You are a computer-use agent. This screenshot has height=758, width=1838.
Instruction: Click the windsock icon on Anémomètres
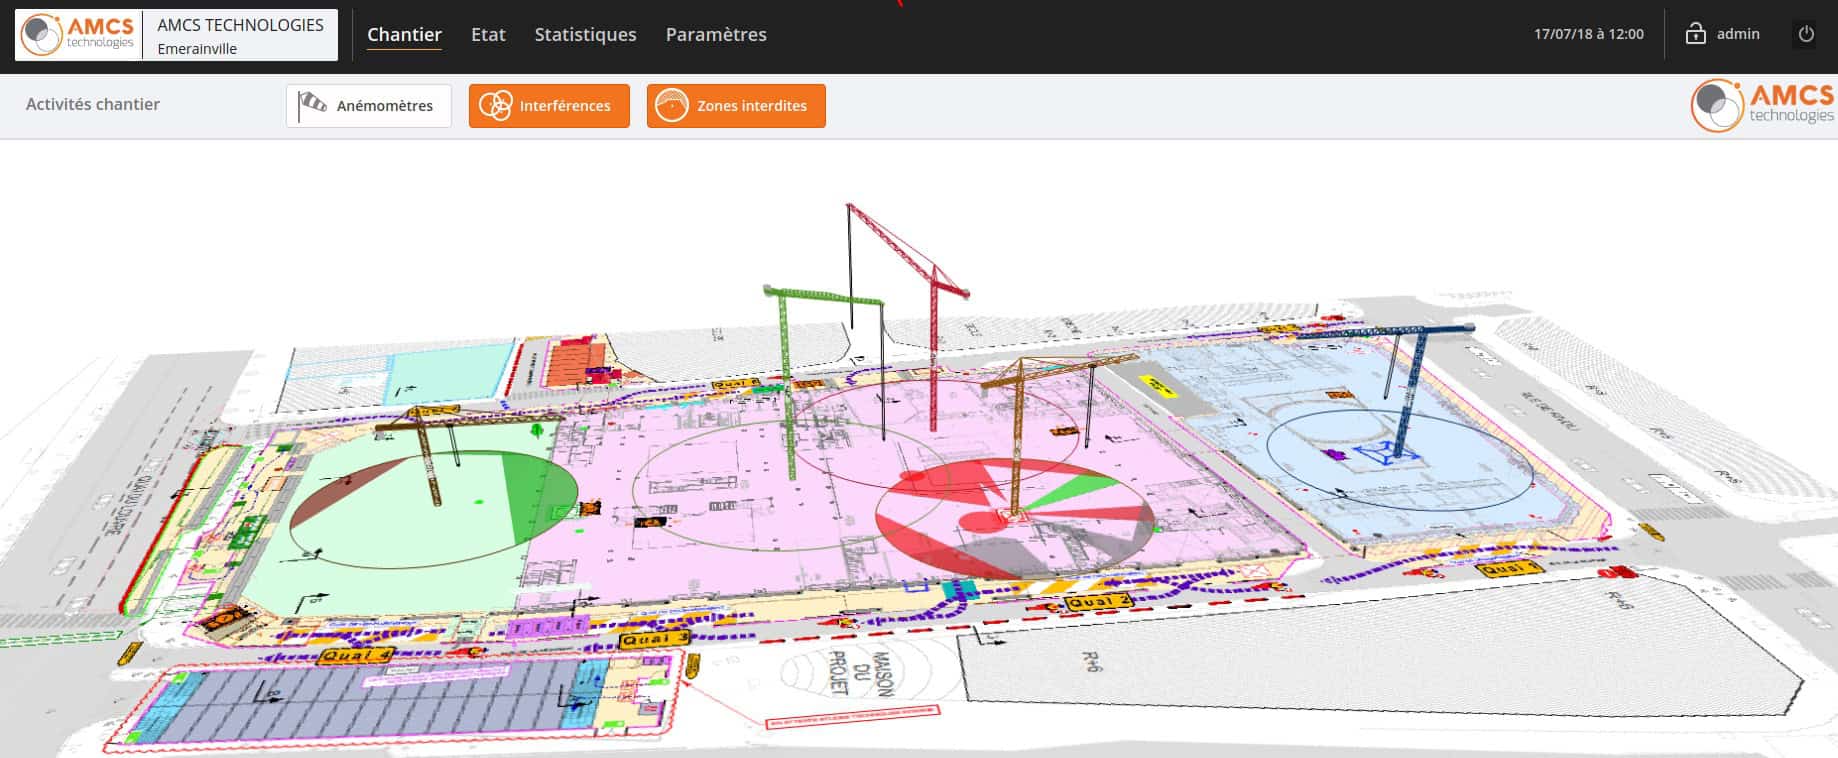point(313,104)
